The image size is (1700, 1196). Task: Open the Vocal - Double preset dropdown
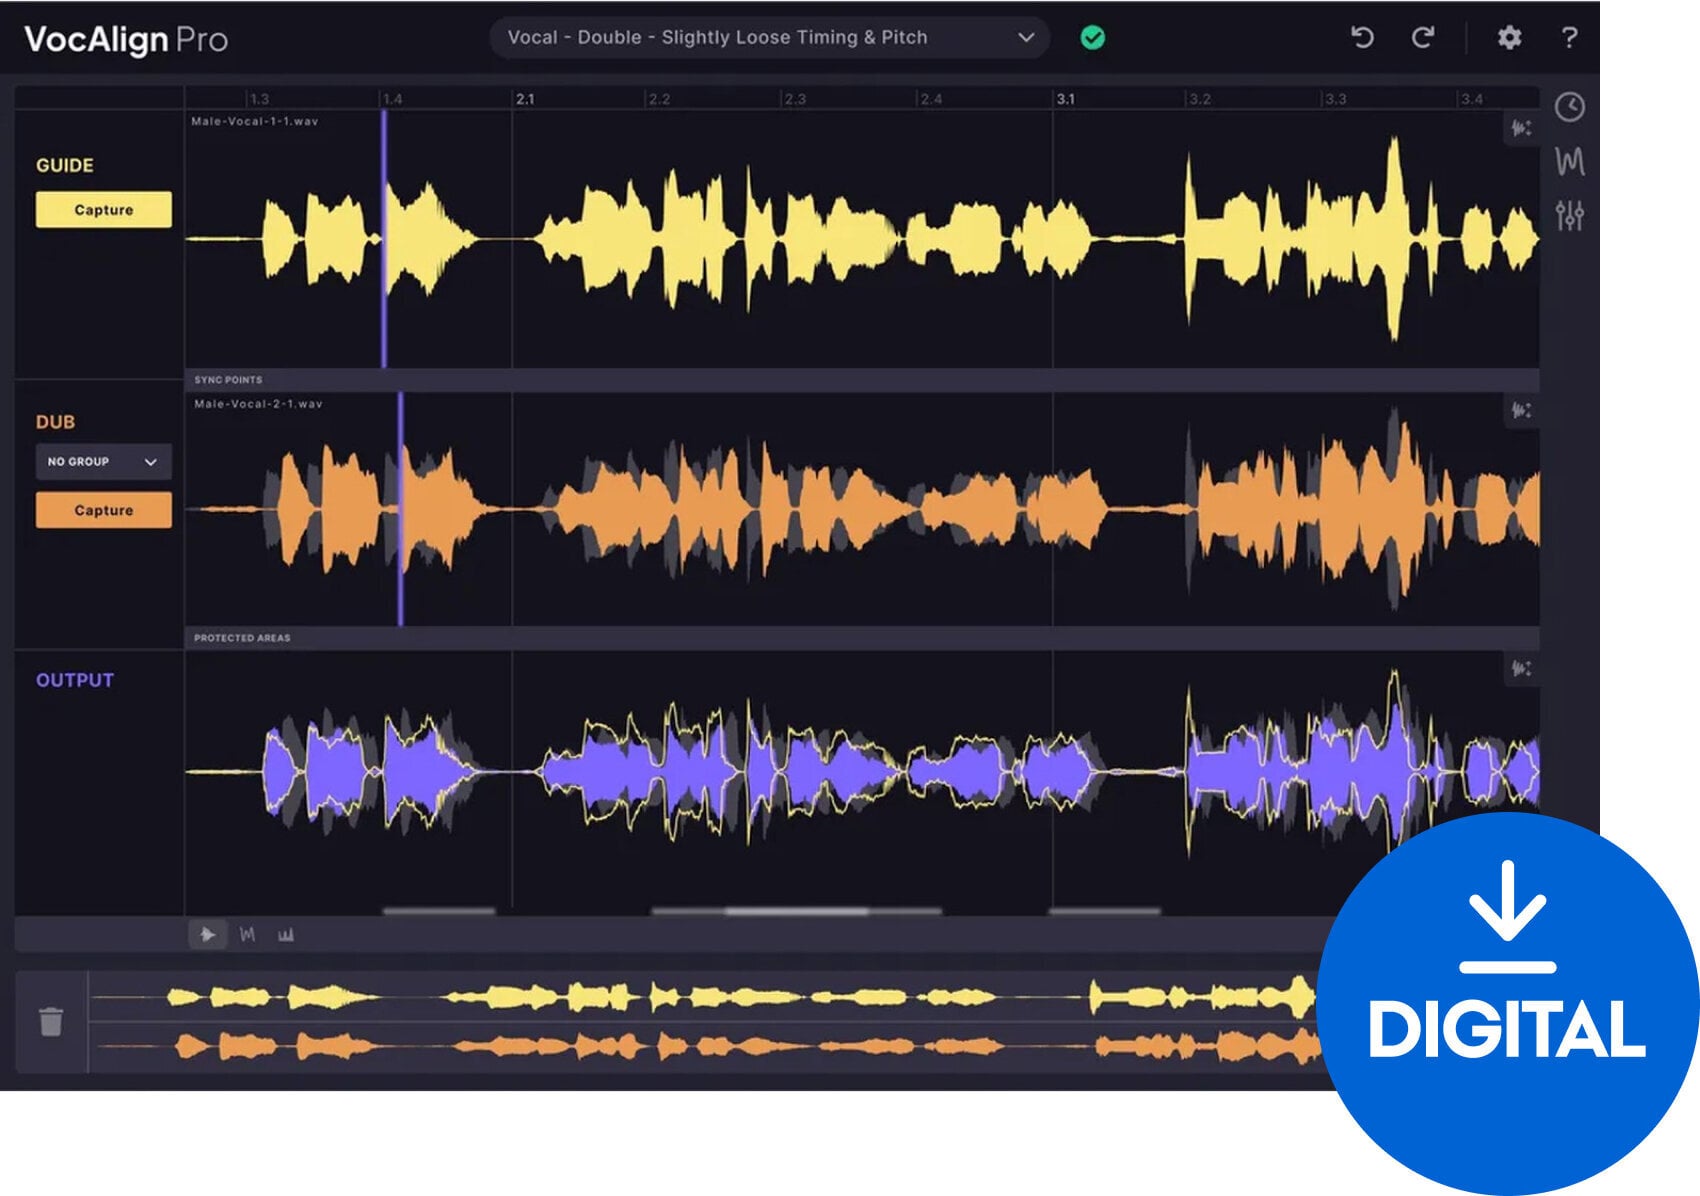click(770, 37)
